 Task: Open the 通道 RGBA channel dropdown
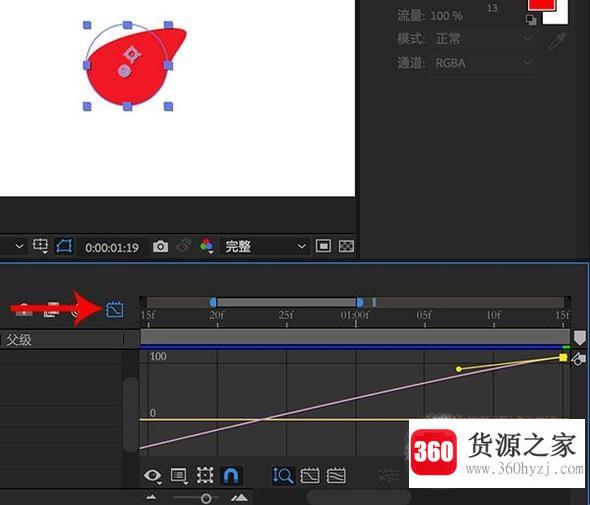tap(484, 63)
